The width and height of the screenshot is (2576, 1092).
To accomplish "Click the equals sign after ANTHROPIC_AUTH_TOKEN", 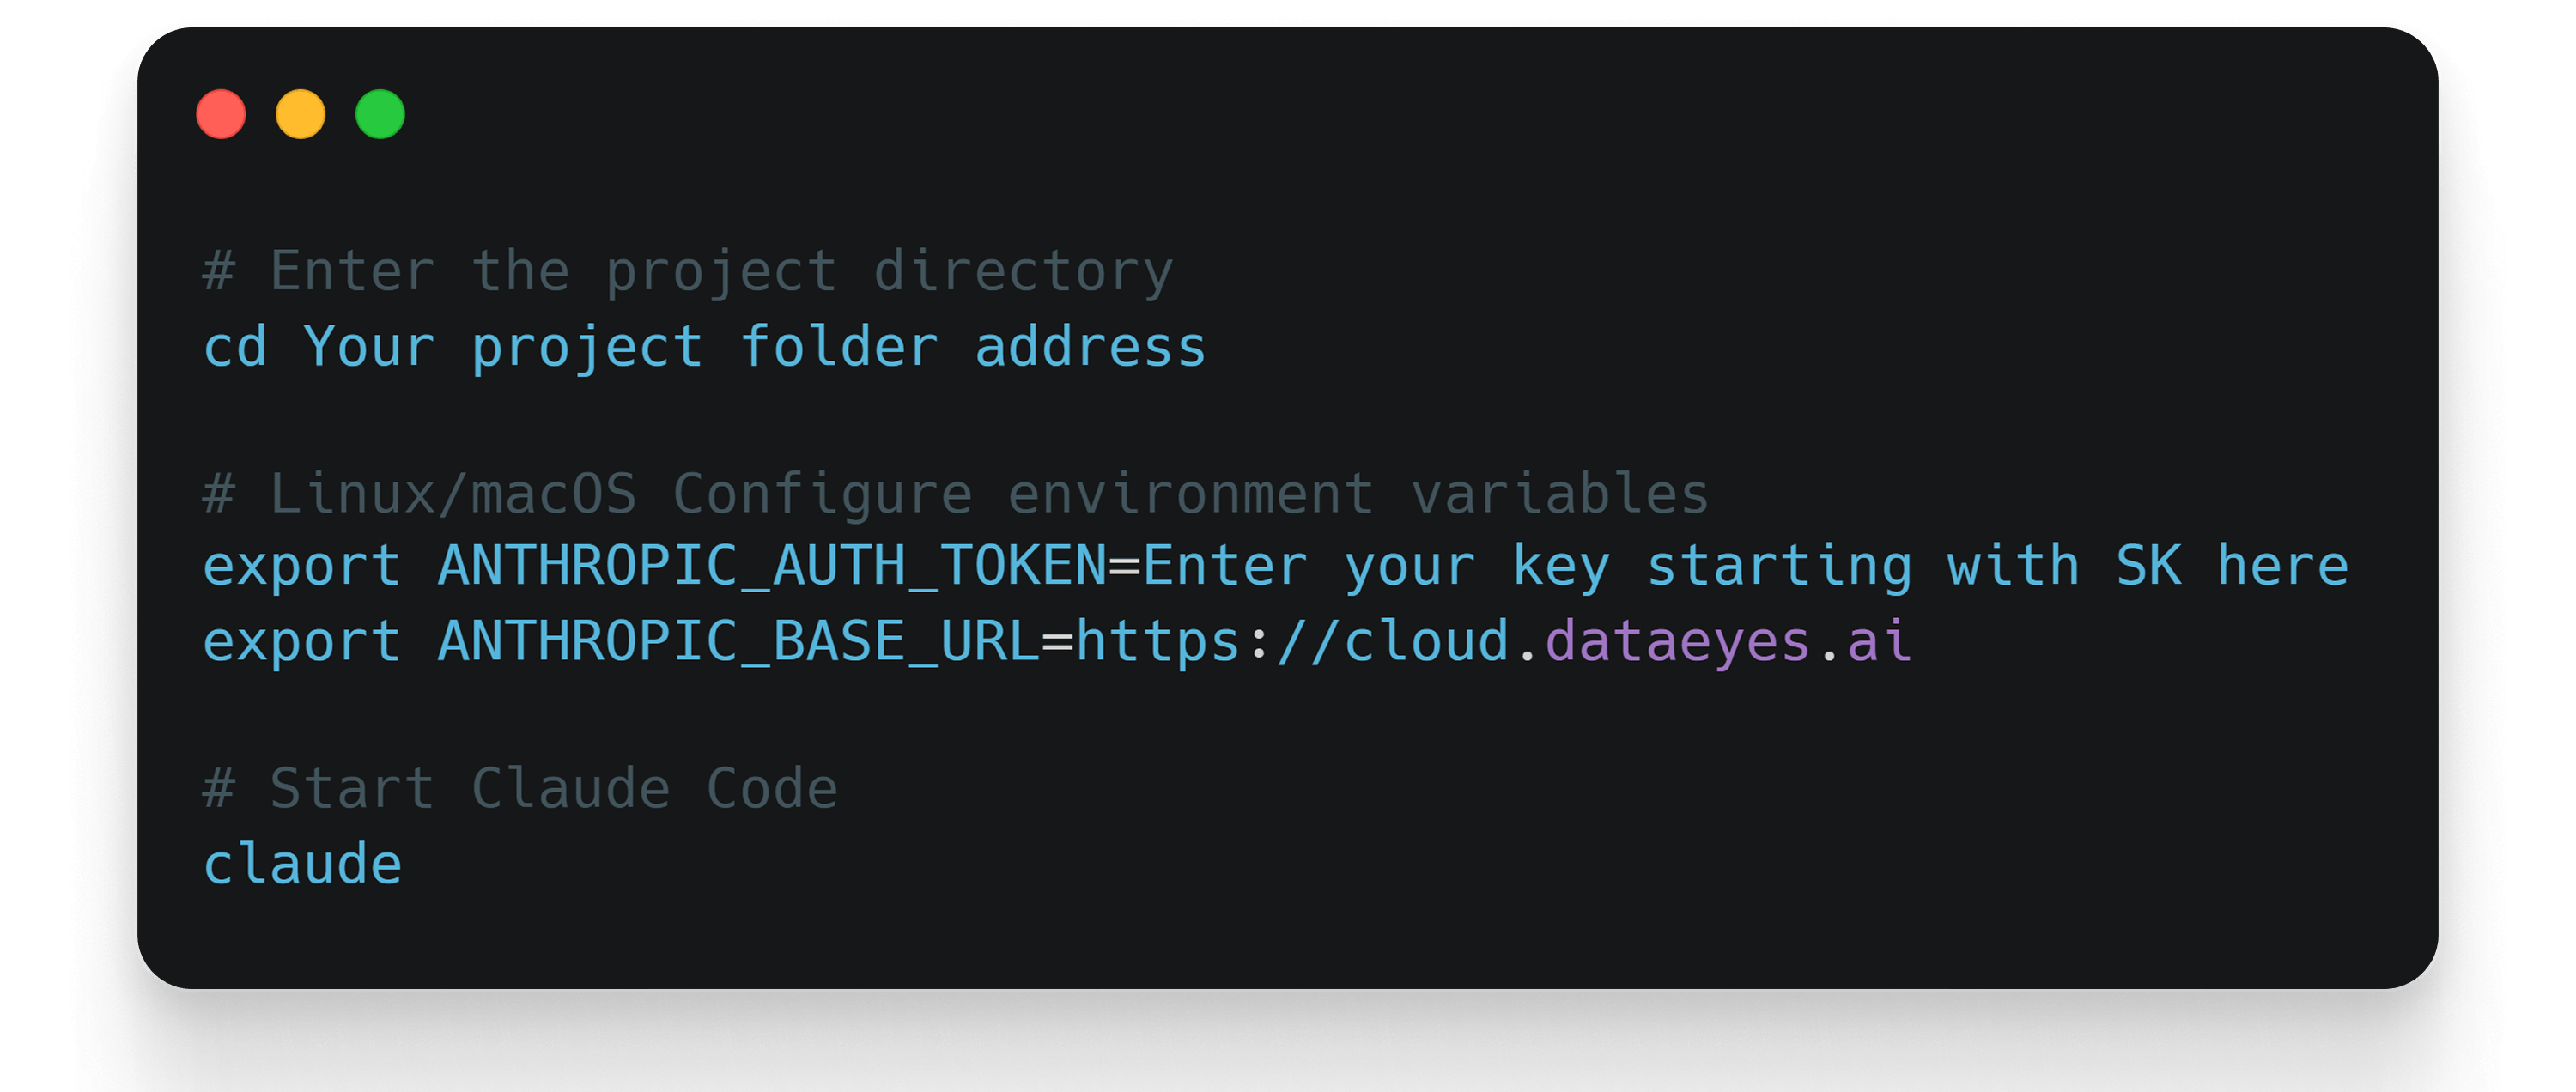I will pos(1124,566).
